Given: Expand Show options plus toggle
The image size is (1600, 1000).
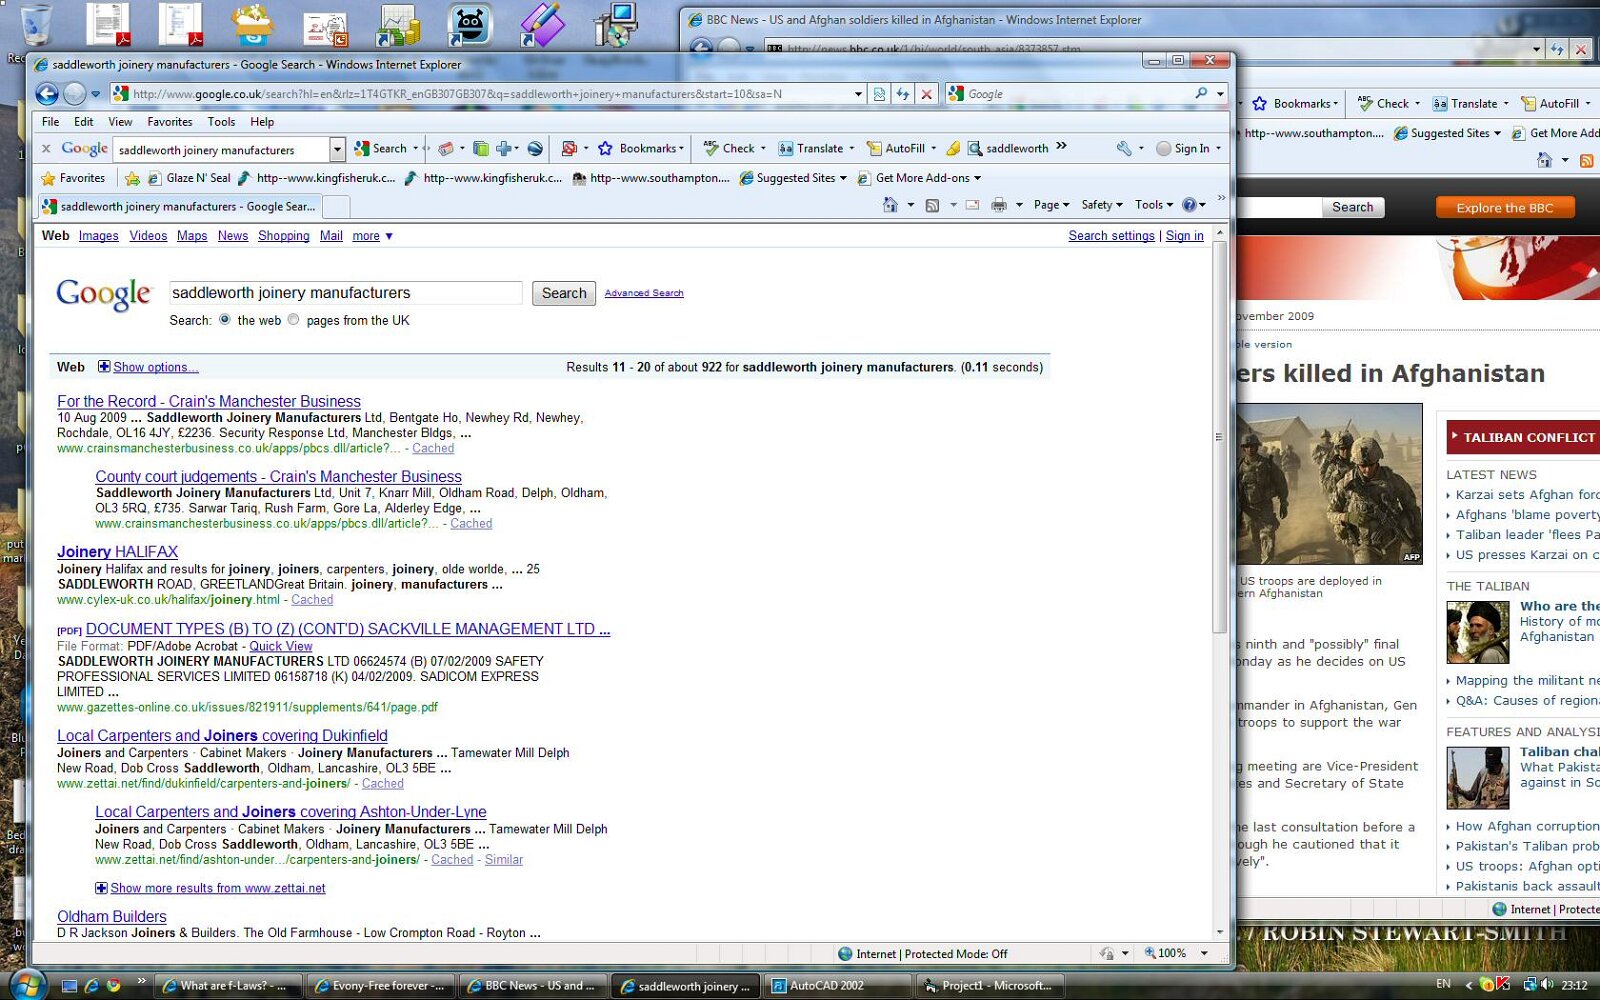Looking at the screenshot, I should point(103,367).
